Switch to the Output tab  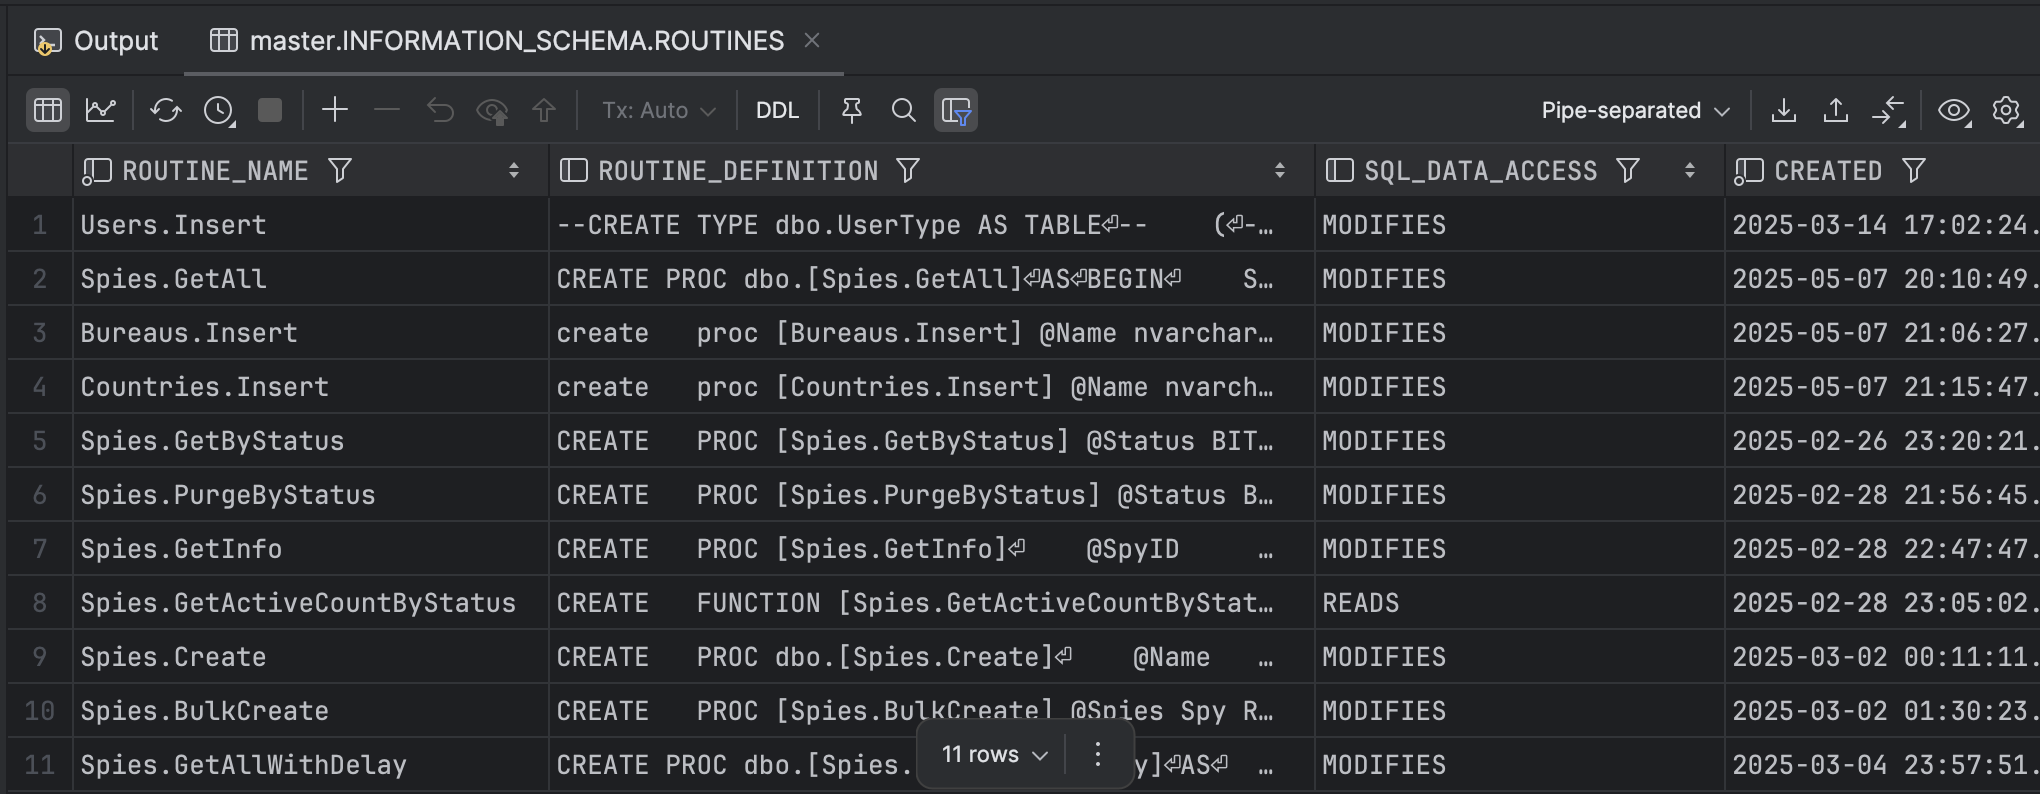97,41
